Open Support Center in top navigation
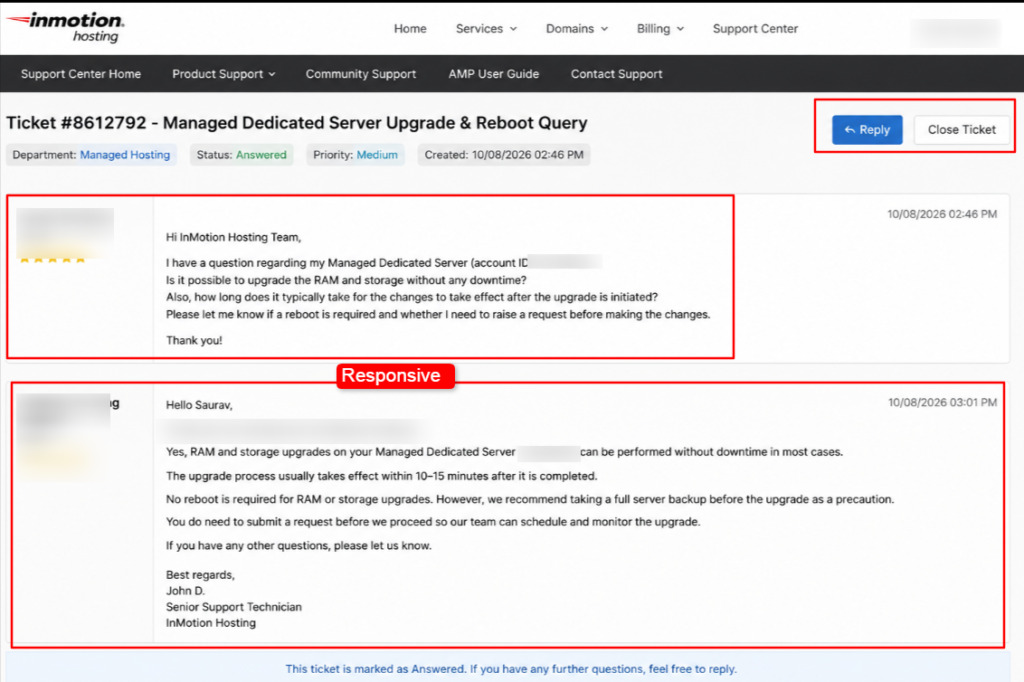This screenshot has height=682, width=1024. pyautogui.click(x=755, y=29)
